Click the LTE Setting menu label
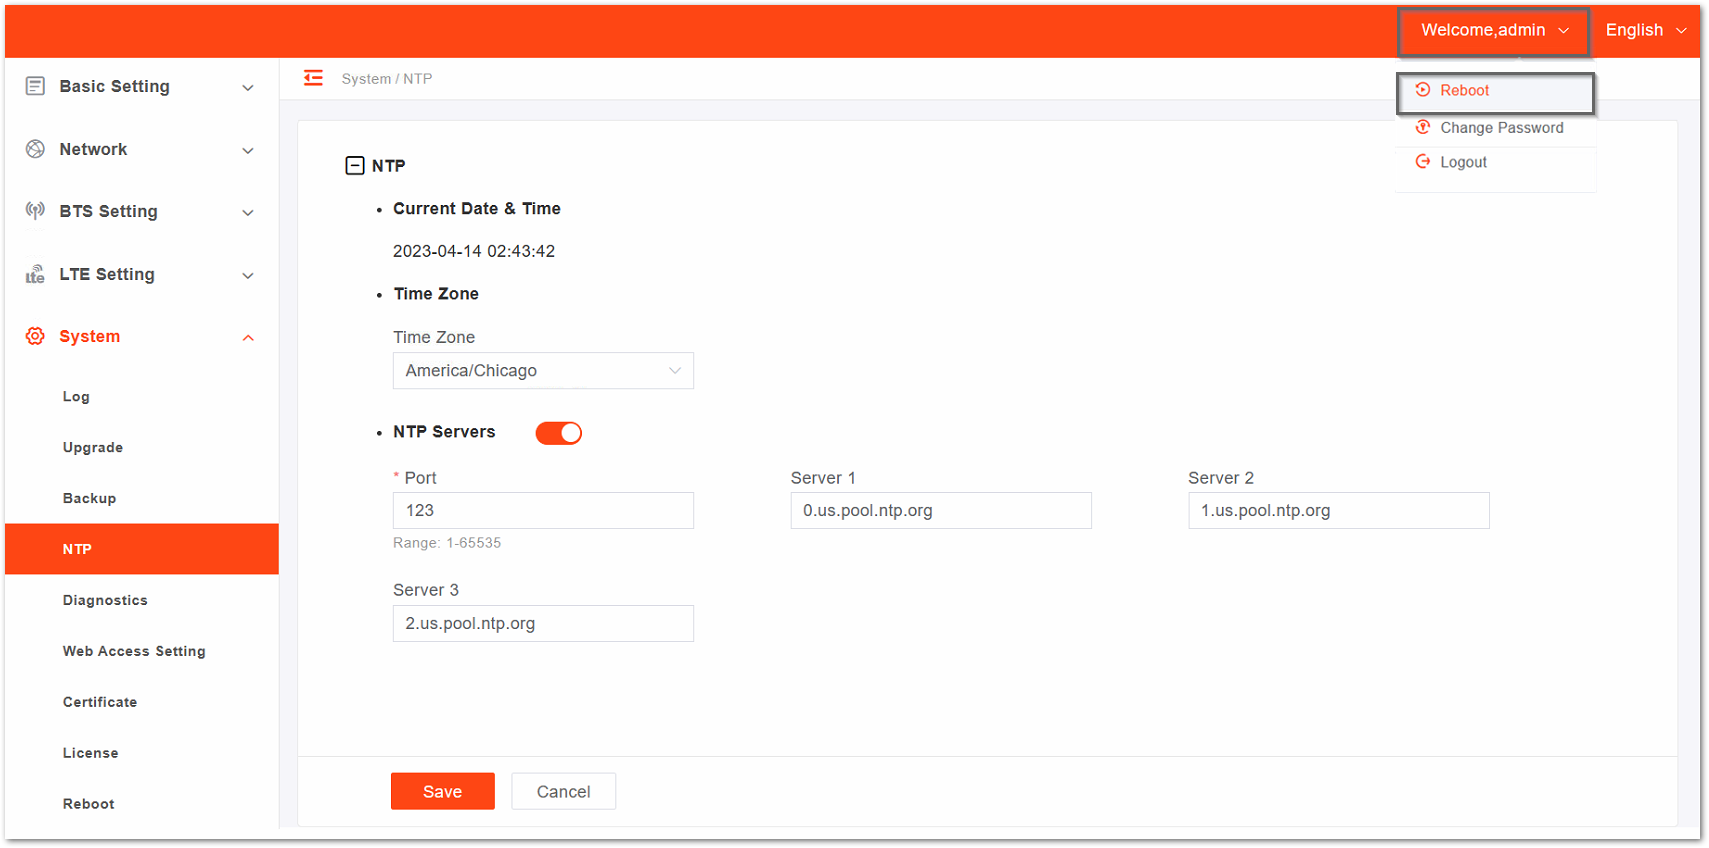1709x848 pixels. coord(107,274)
